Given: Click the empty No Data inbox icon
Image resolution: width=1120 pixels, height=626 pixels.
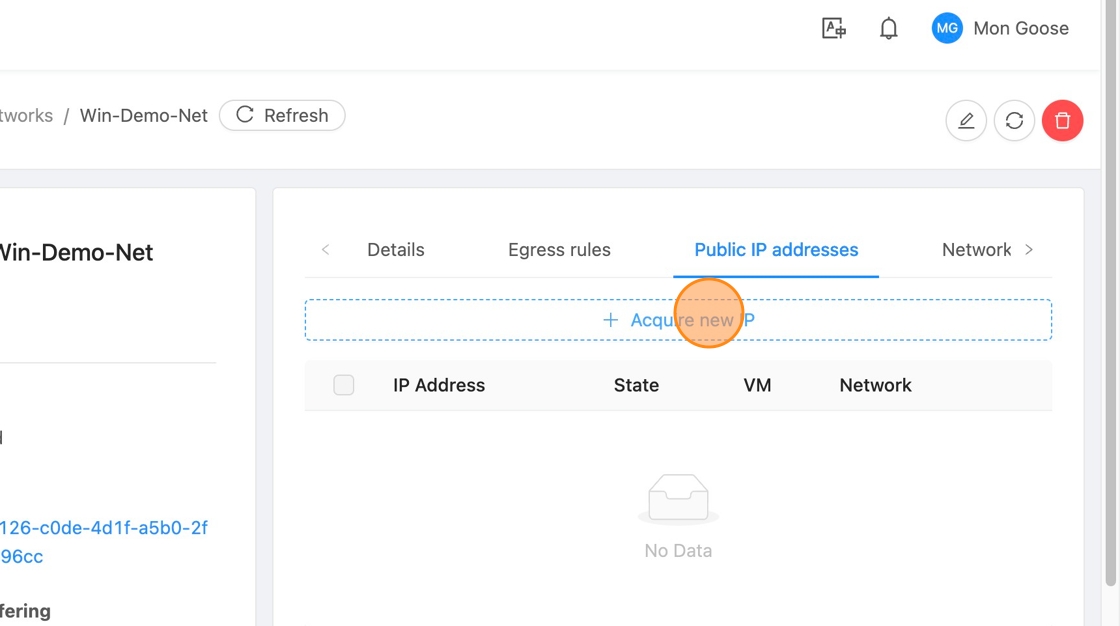Looking at the screenshot, I should [x=678, y=497].
